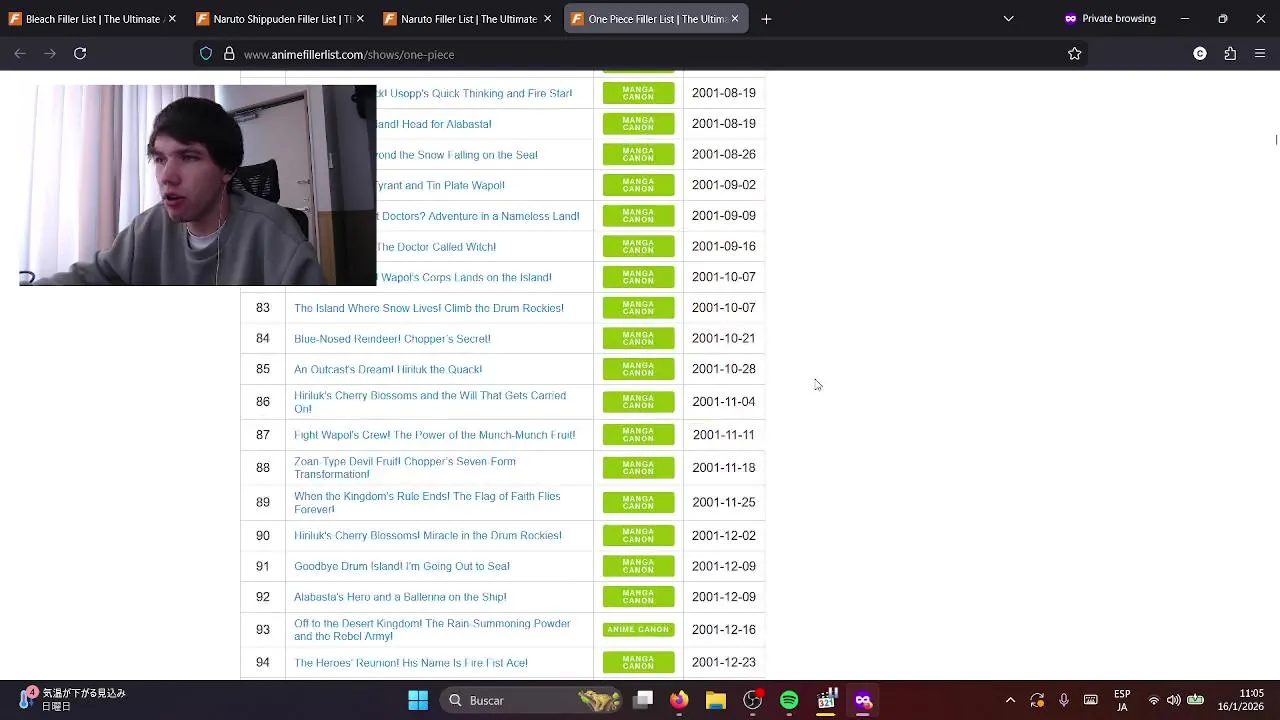
Task: Select airdate 2001-12-16 cell
Action: tap(724, 630)
